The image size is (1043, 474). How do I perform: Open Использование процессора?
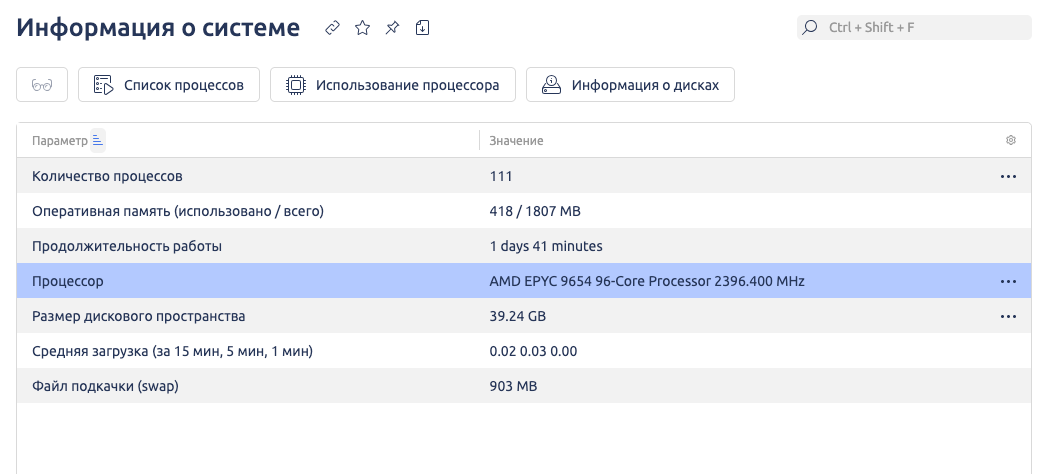[392, 85]
